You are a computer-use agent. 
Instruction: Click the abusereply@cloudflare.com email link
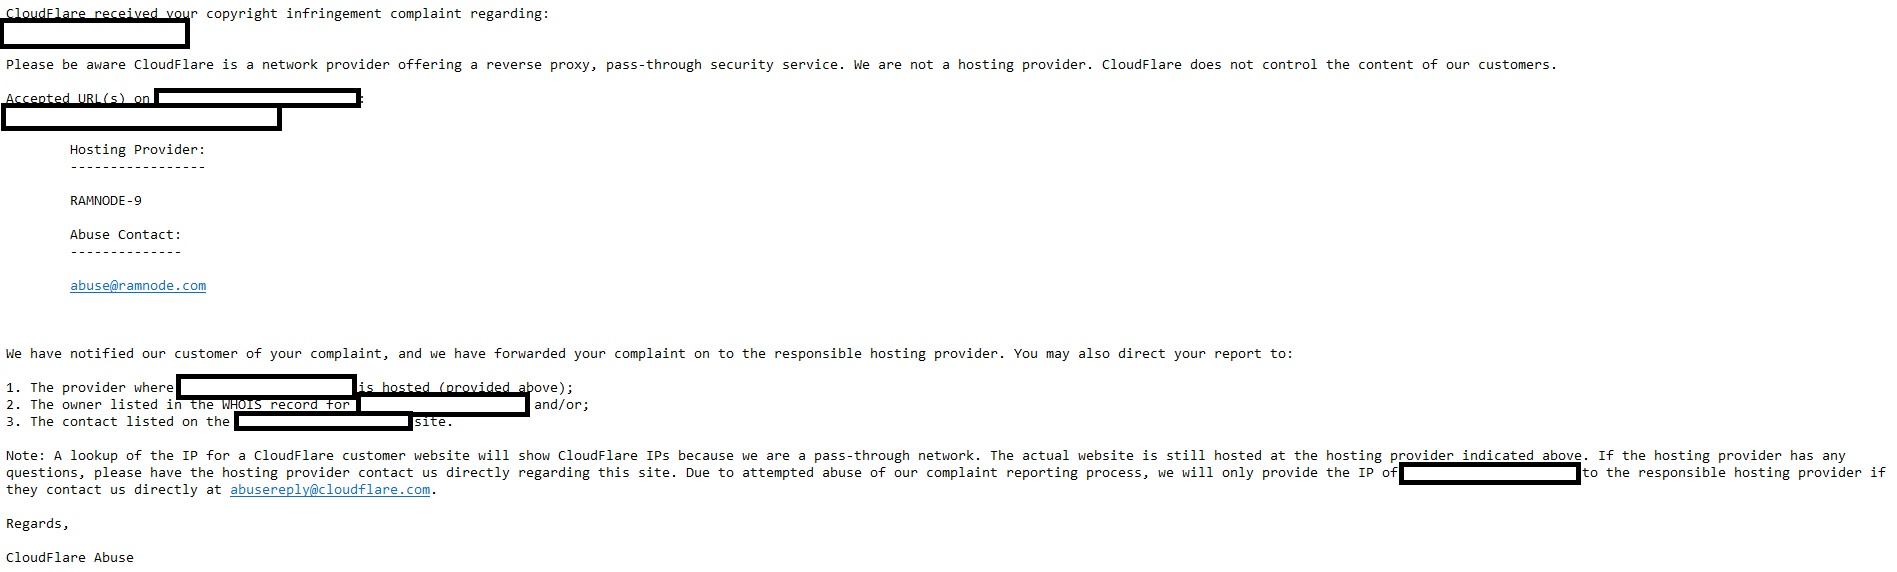pyautogui.click(x=330, y=489)
